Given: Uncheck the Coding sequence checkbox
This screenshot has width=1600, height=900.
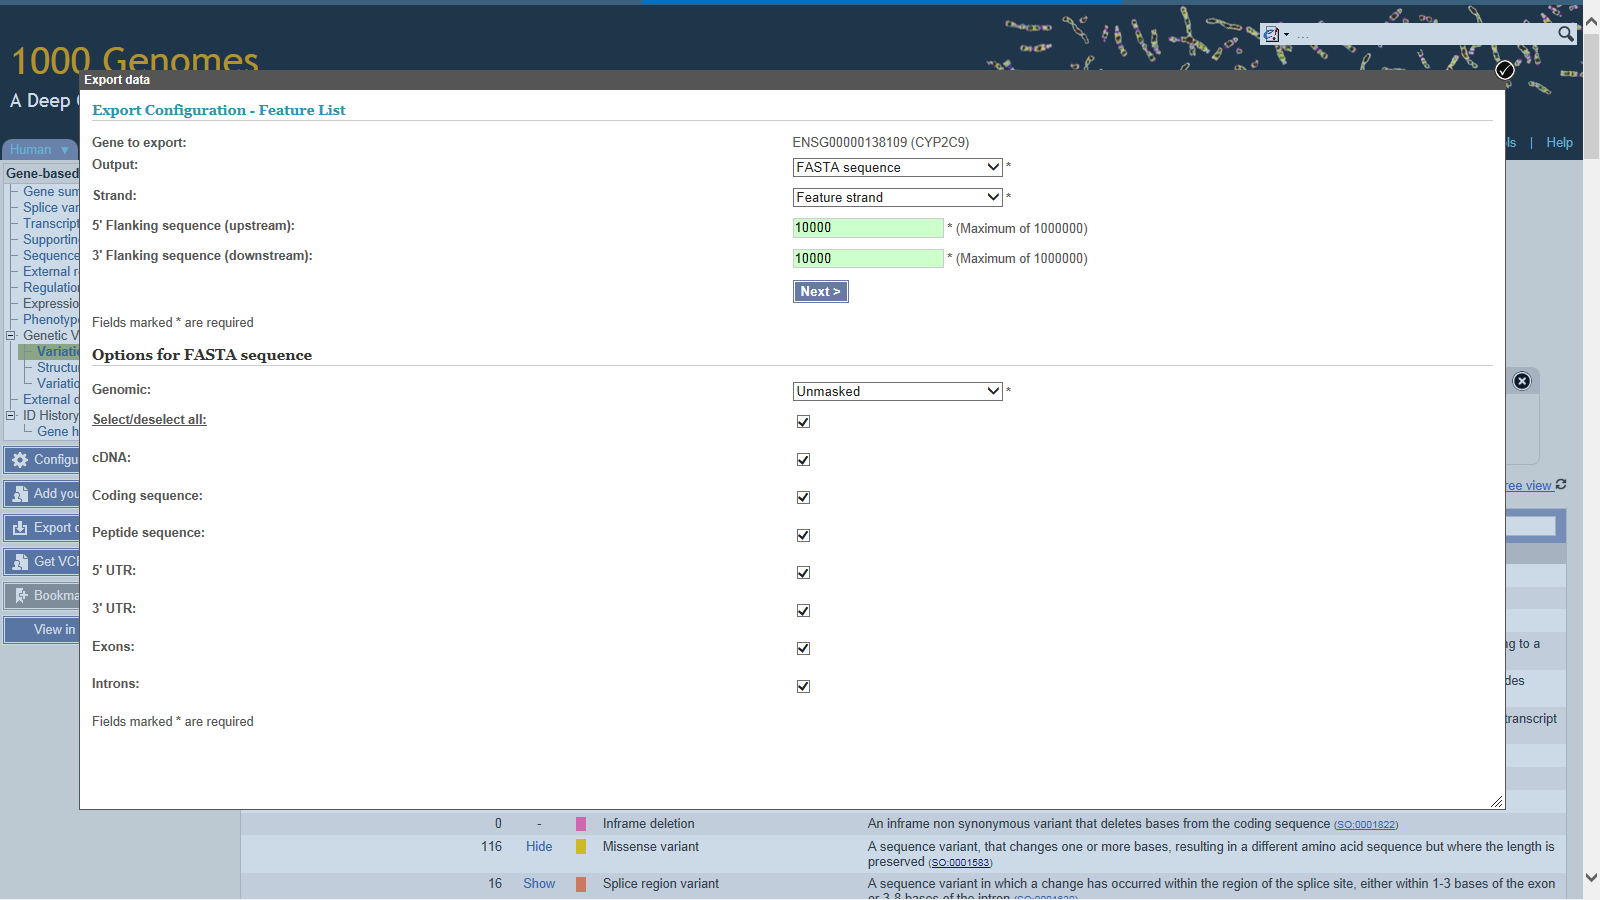Looking at the screenshot, I should click(x=803, y=498).
